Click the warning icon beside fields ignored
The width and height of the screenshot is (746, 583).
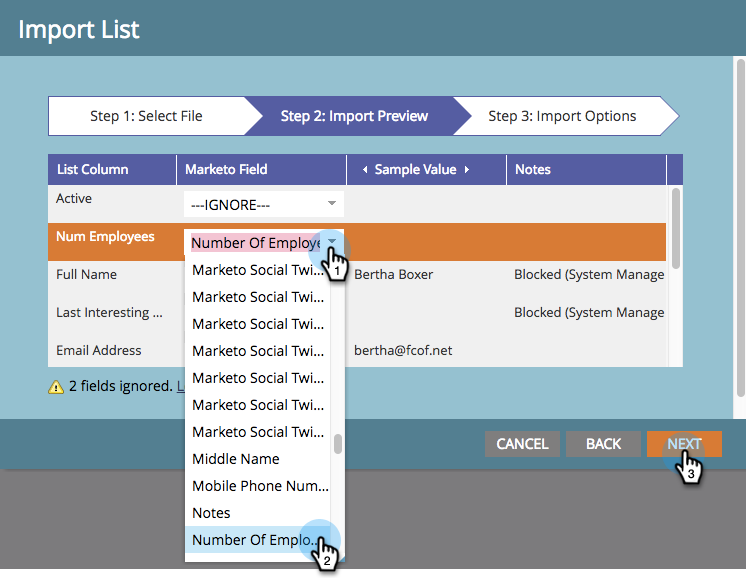coord(56,387)
